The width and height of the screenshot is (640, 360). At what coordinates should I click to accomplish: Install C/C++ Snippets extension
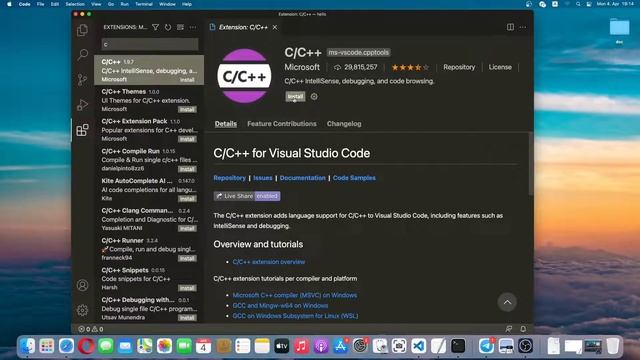(x=187, y=288)
